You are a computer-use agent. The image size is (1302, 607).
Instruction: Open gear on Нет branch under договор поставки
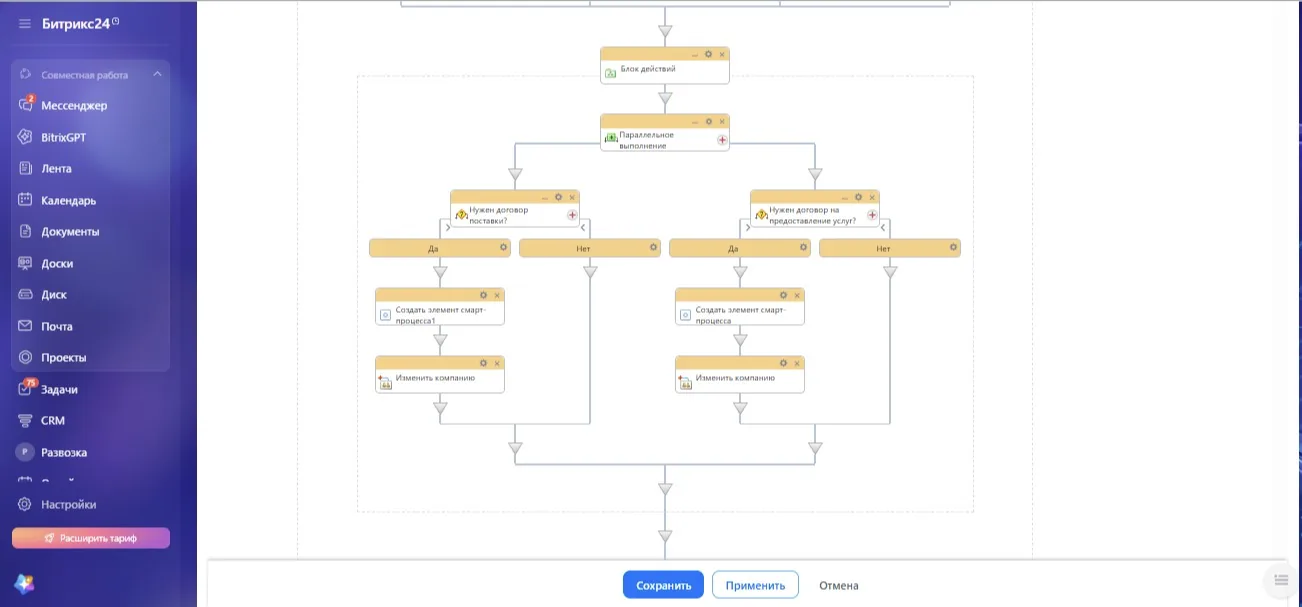click(653, 246)
